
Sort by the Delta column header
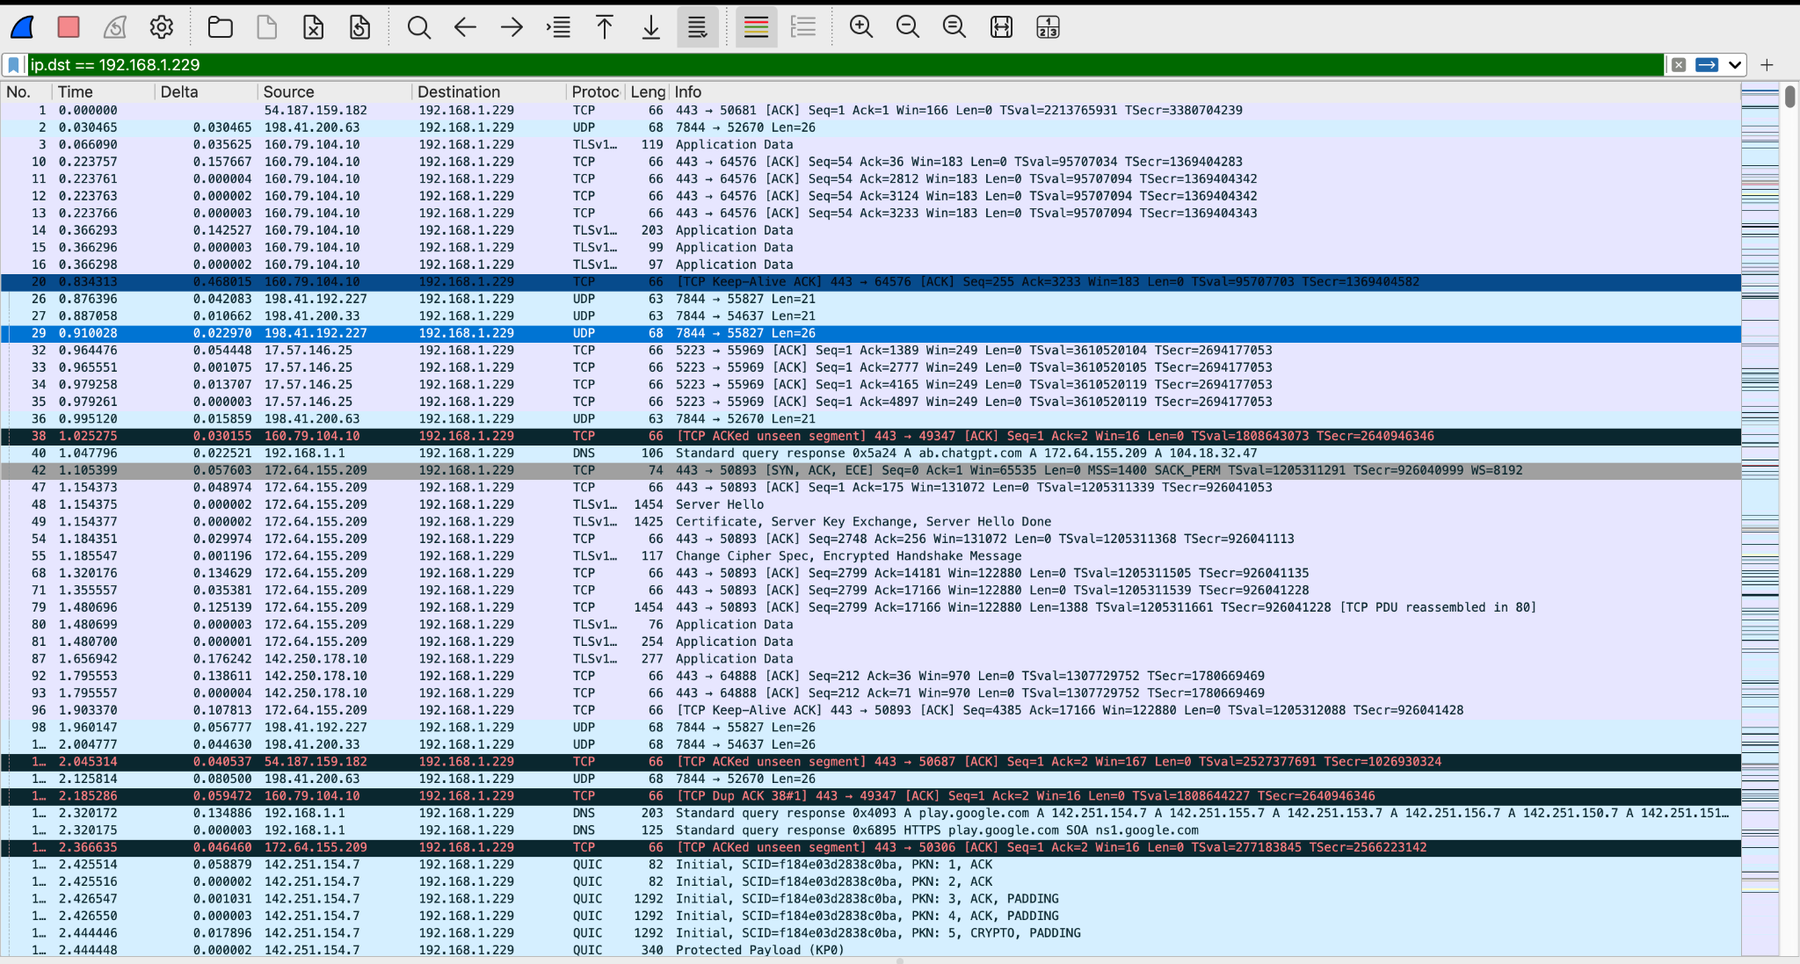click(x=206, y=92)
